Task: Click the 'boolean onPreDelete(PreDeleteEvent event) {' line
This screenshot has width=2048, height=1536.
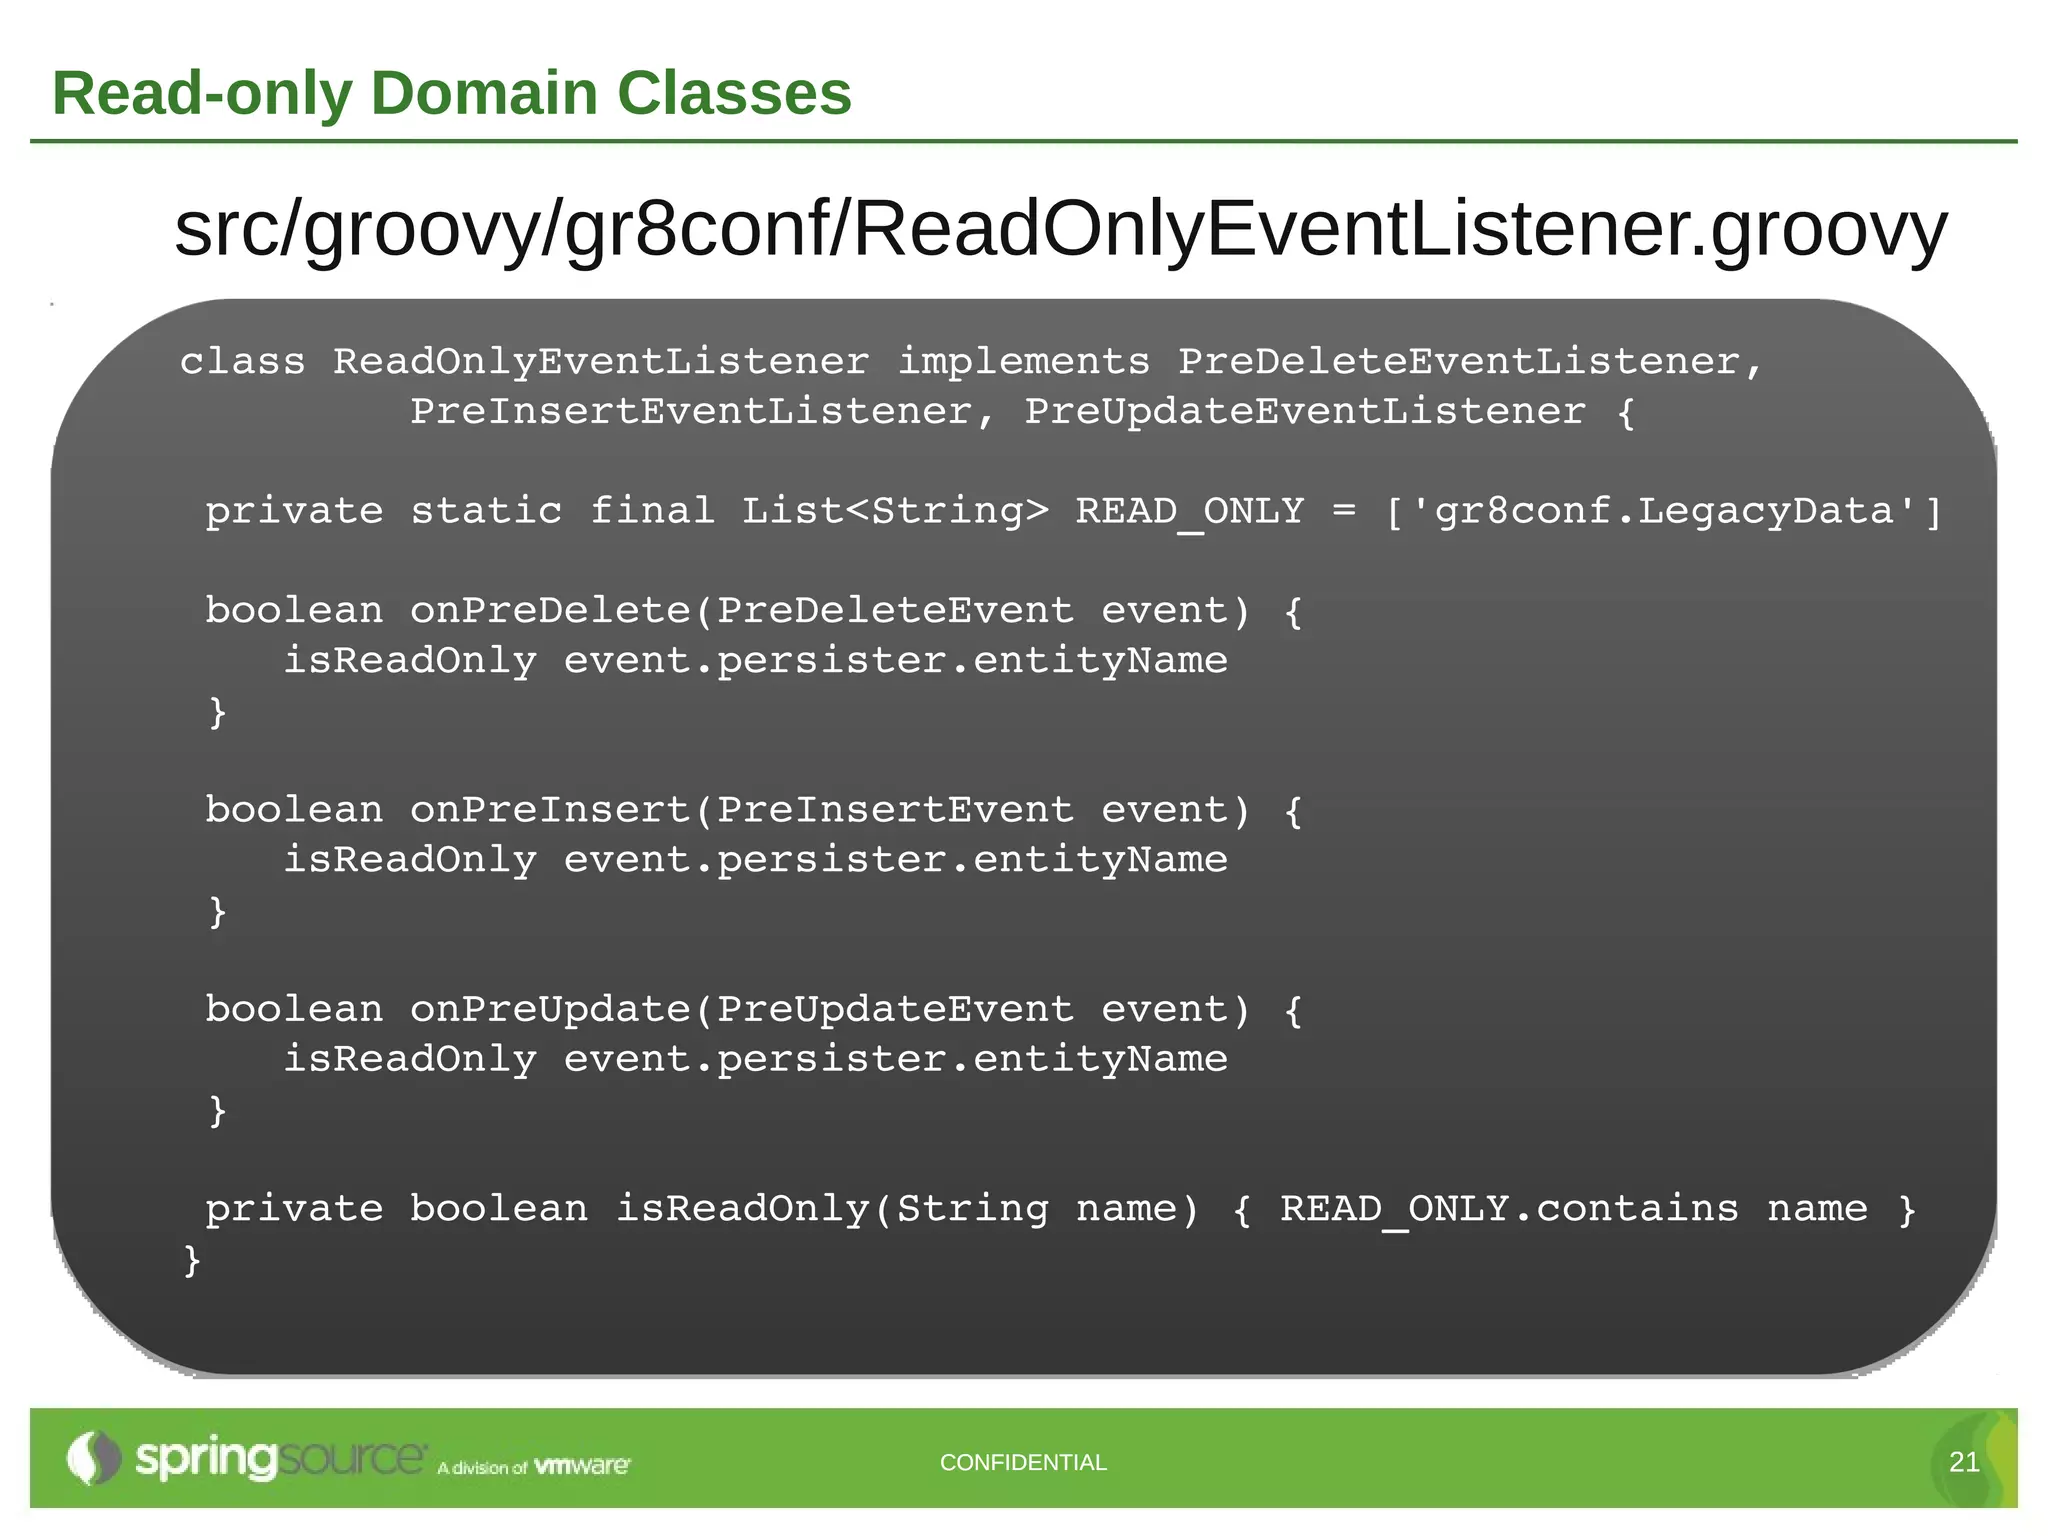Action: tap(754, 611)
